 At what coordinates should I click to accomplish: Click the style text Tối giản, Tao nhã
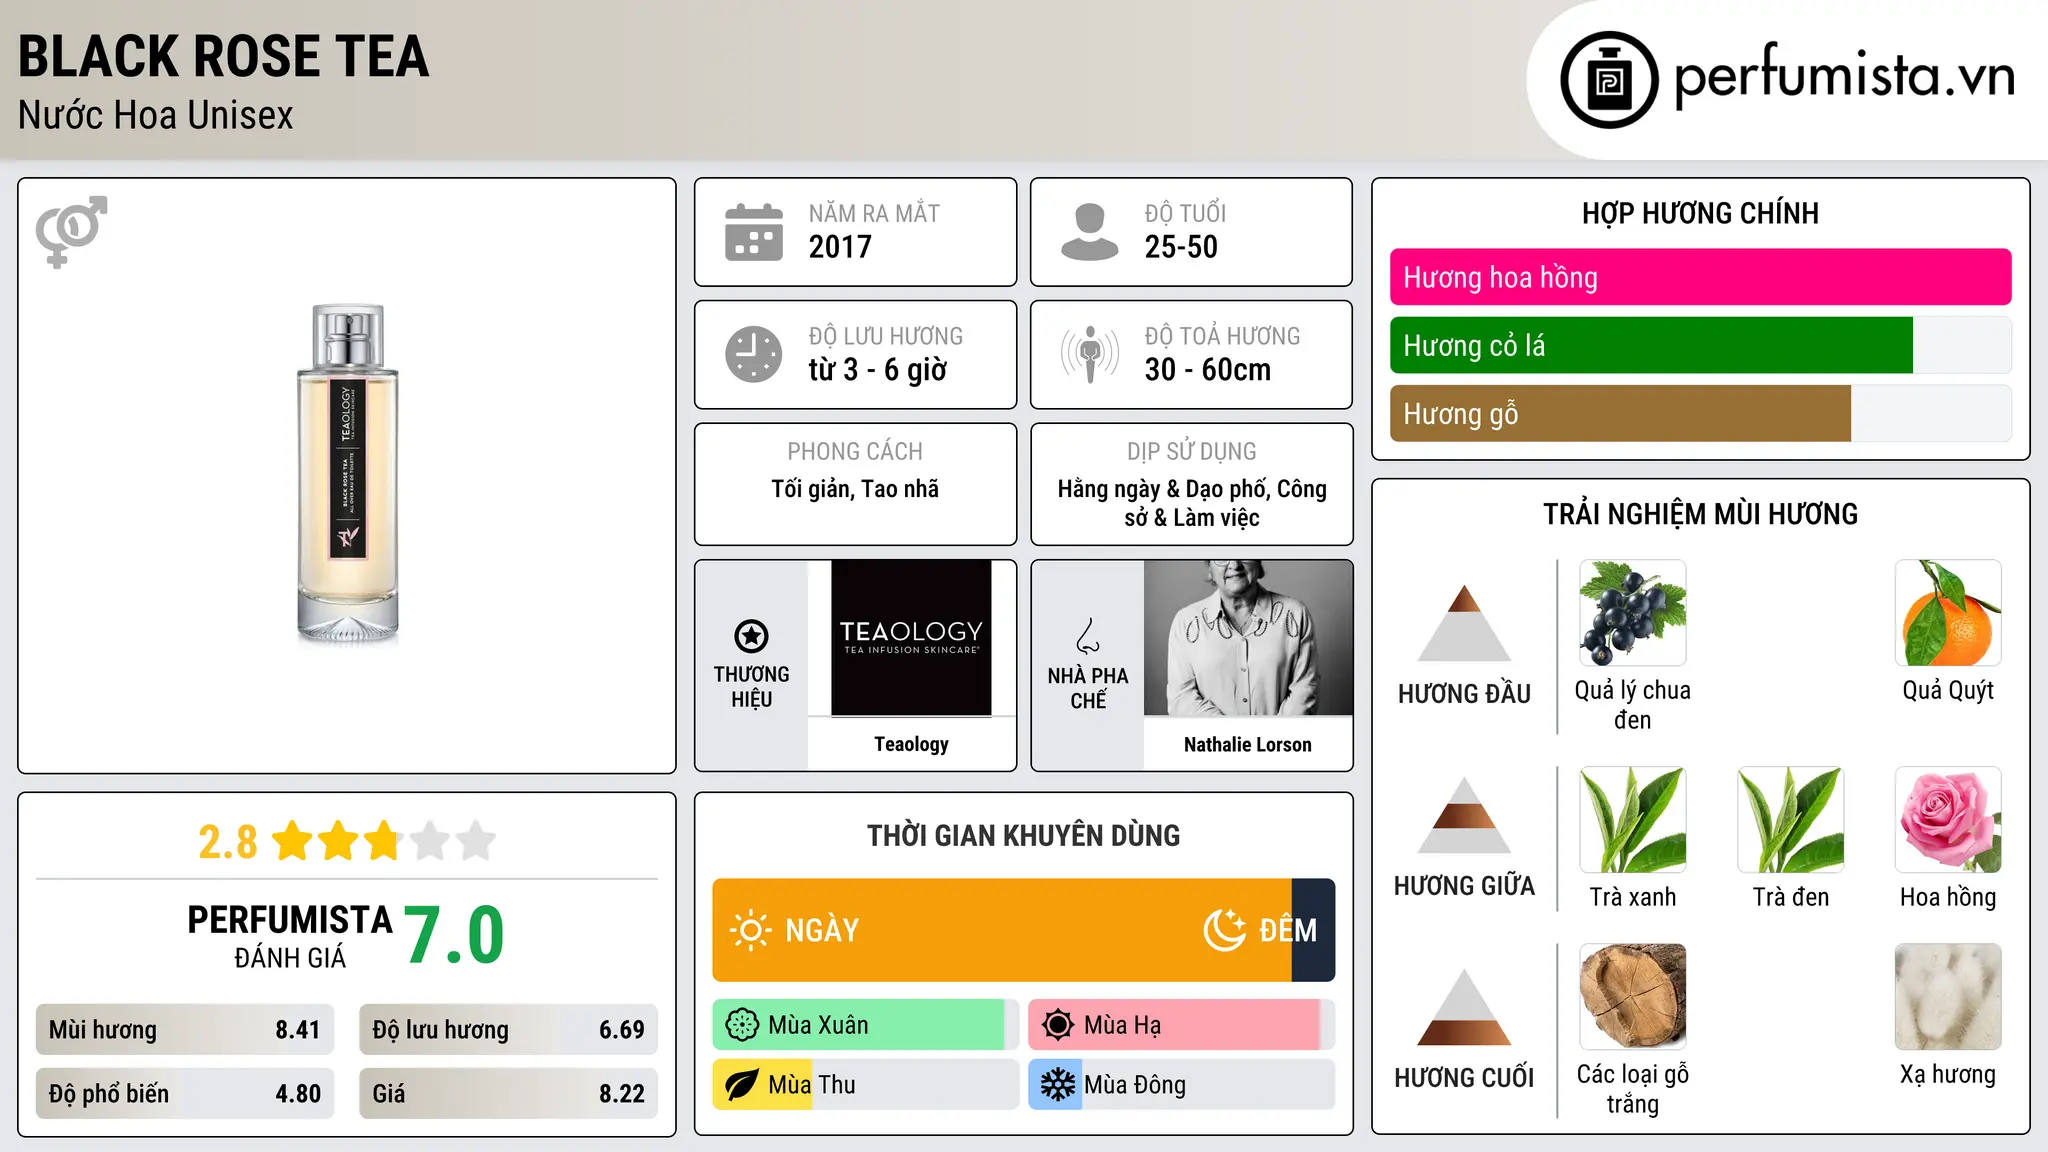(x=855, y=489)
